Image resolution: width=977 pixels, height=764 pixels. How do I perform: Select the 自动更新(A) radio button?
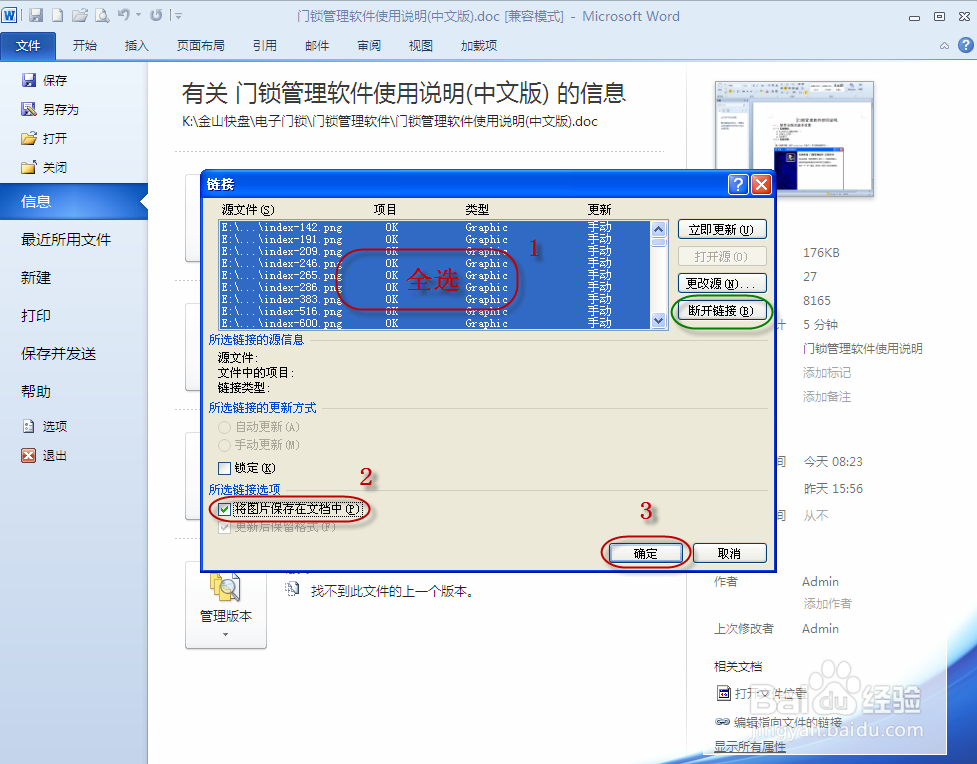(227, 426)
